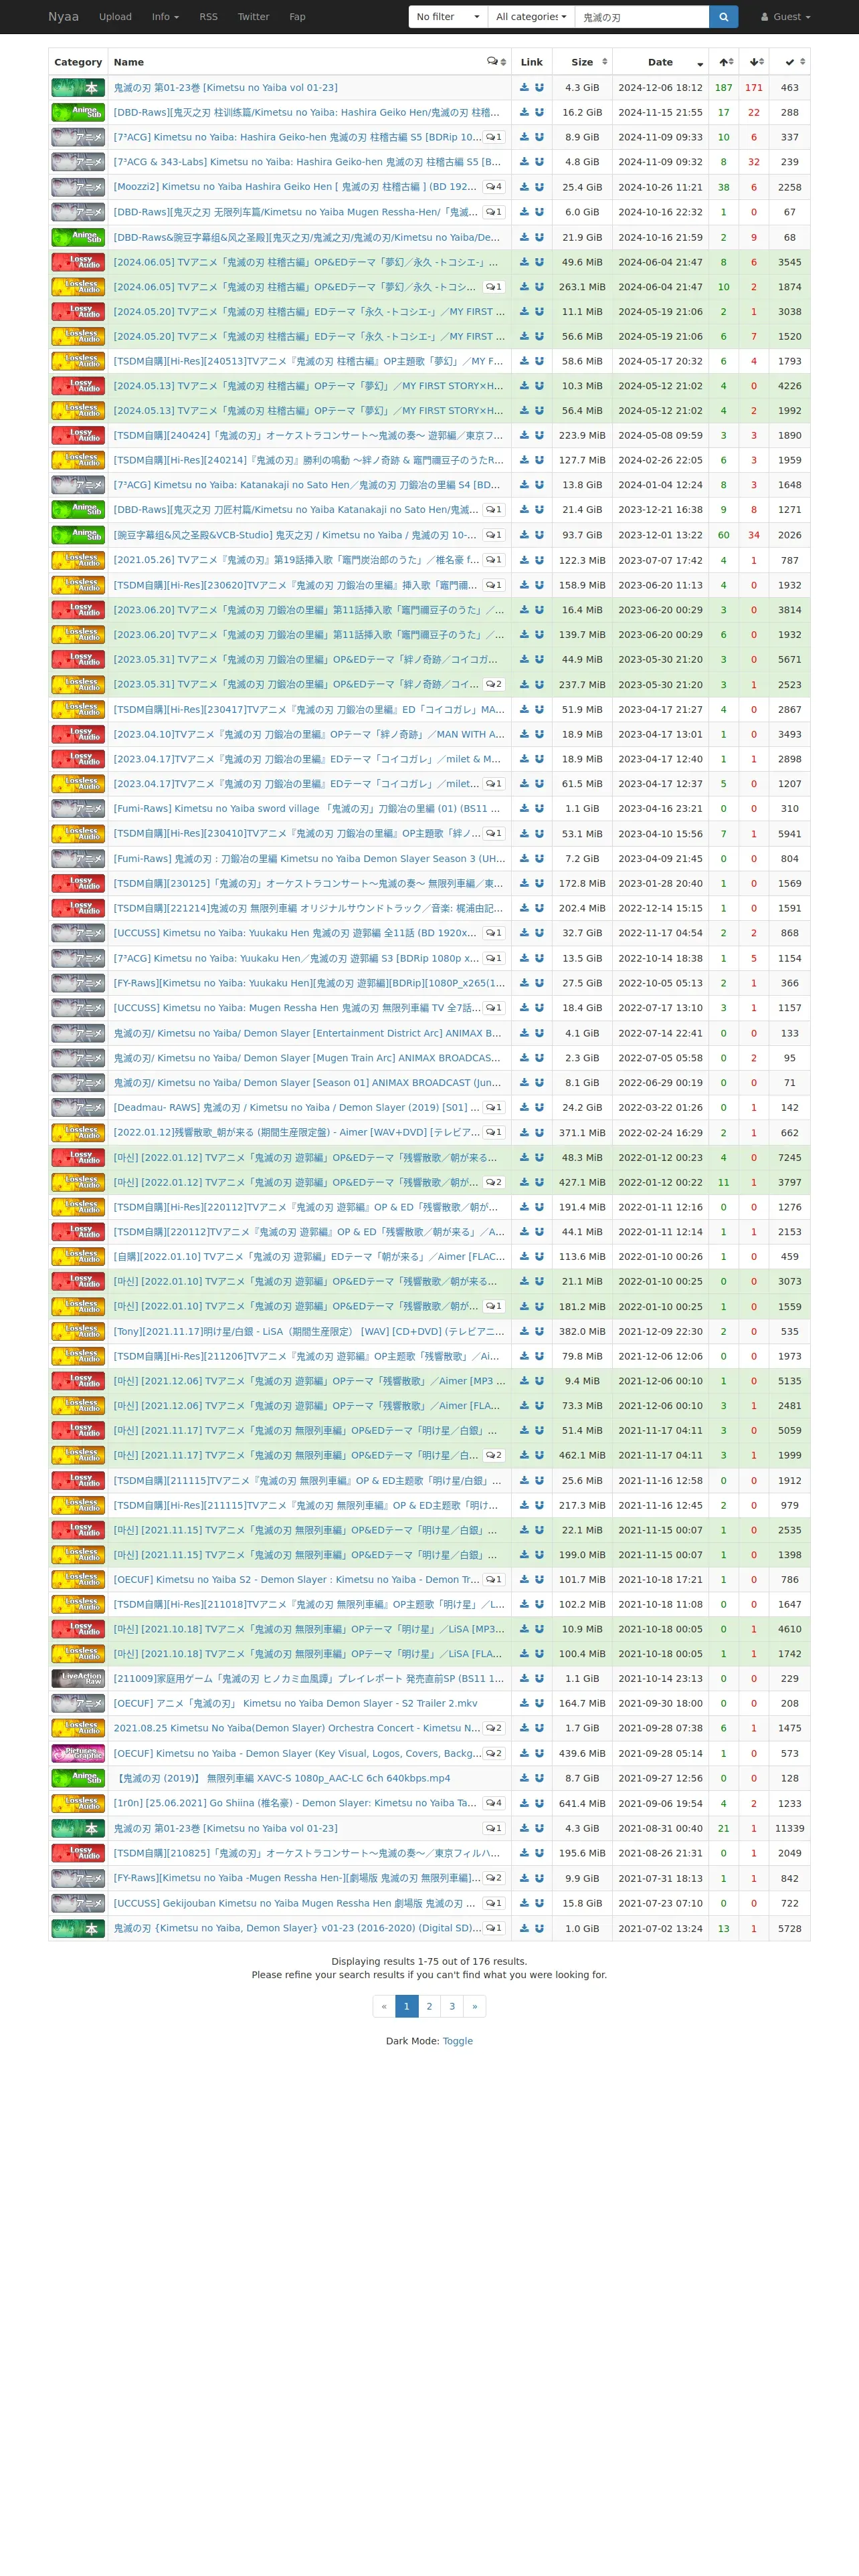Sort results by leechers down-arrow header
This screenshot has width=859, height=2576.
pos(754,62)
